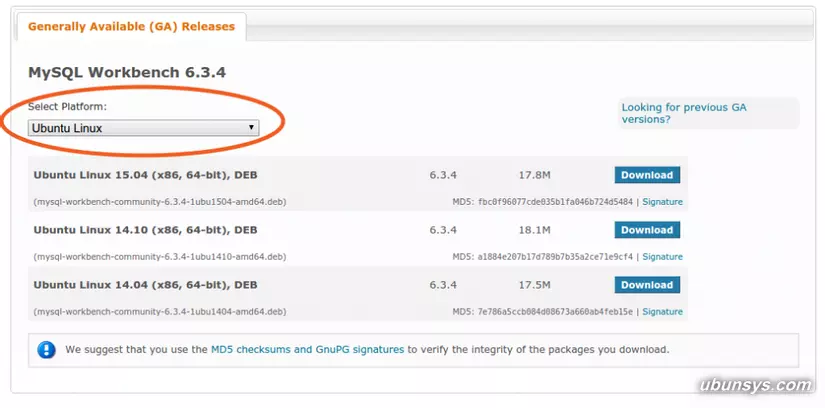Click the blue exclamation info icon
Screen dimensions: 825x408
(46, 350)
